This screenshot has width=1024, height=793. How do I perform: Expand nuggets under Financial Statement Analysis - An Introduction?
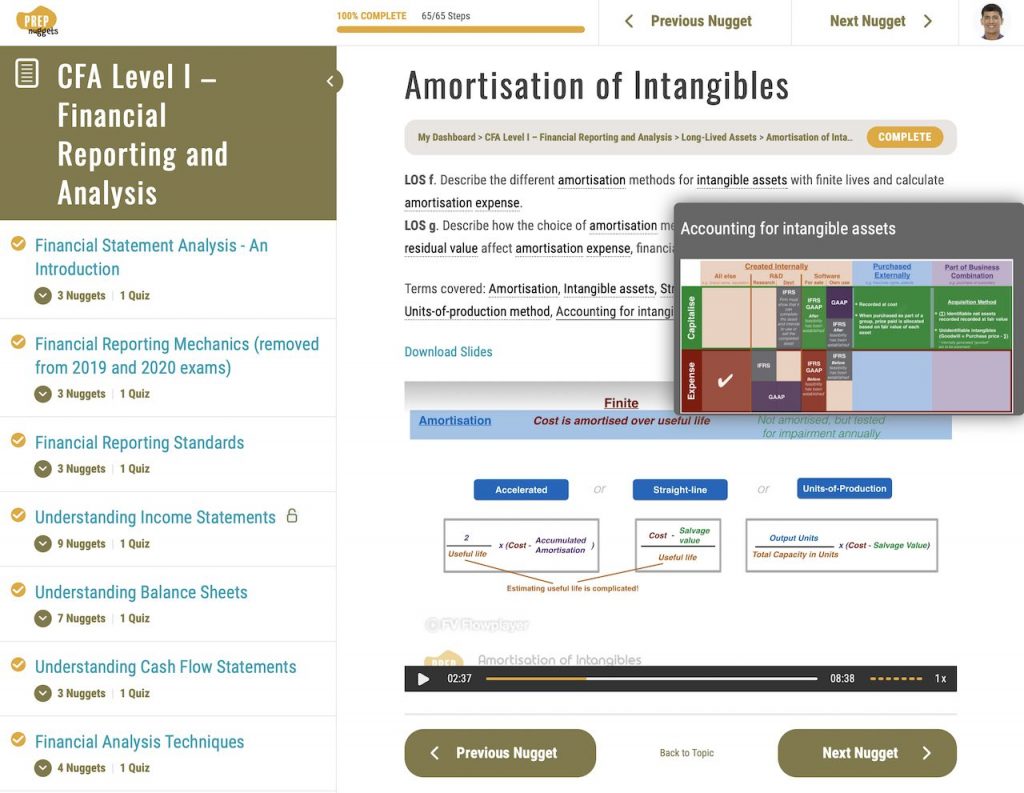[43, 295]
